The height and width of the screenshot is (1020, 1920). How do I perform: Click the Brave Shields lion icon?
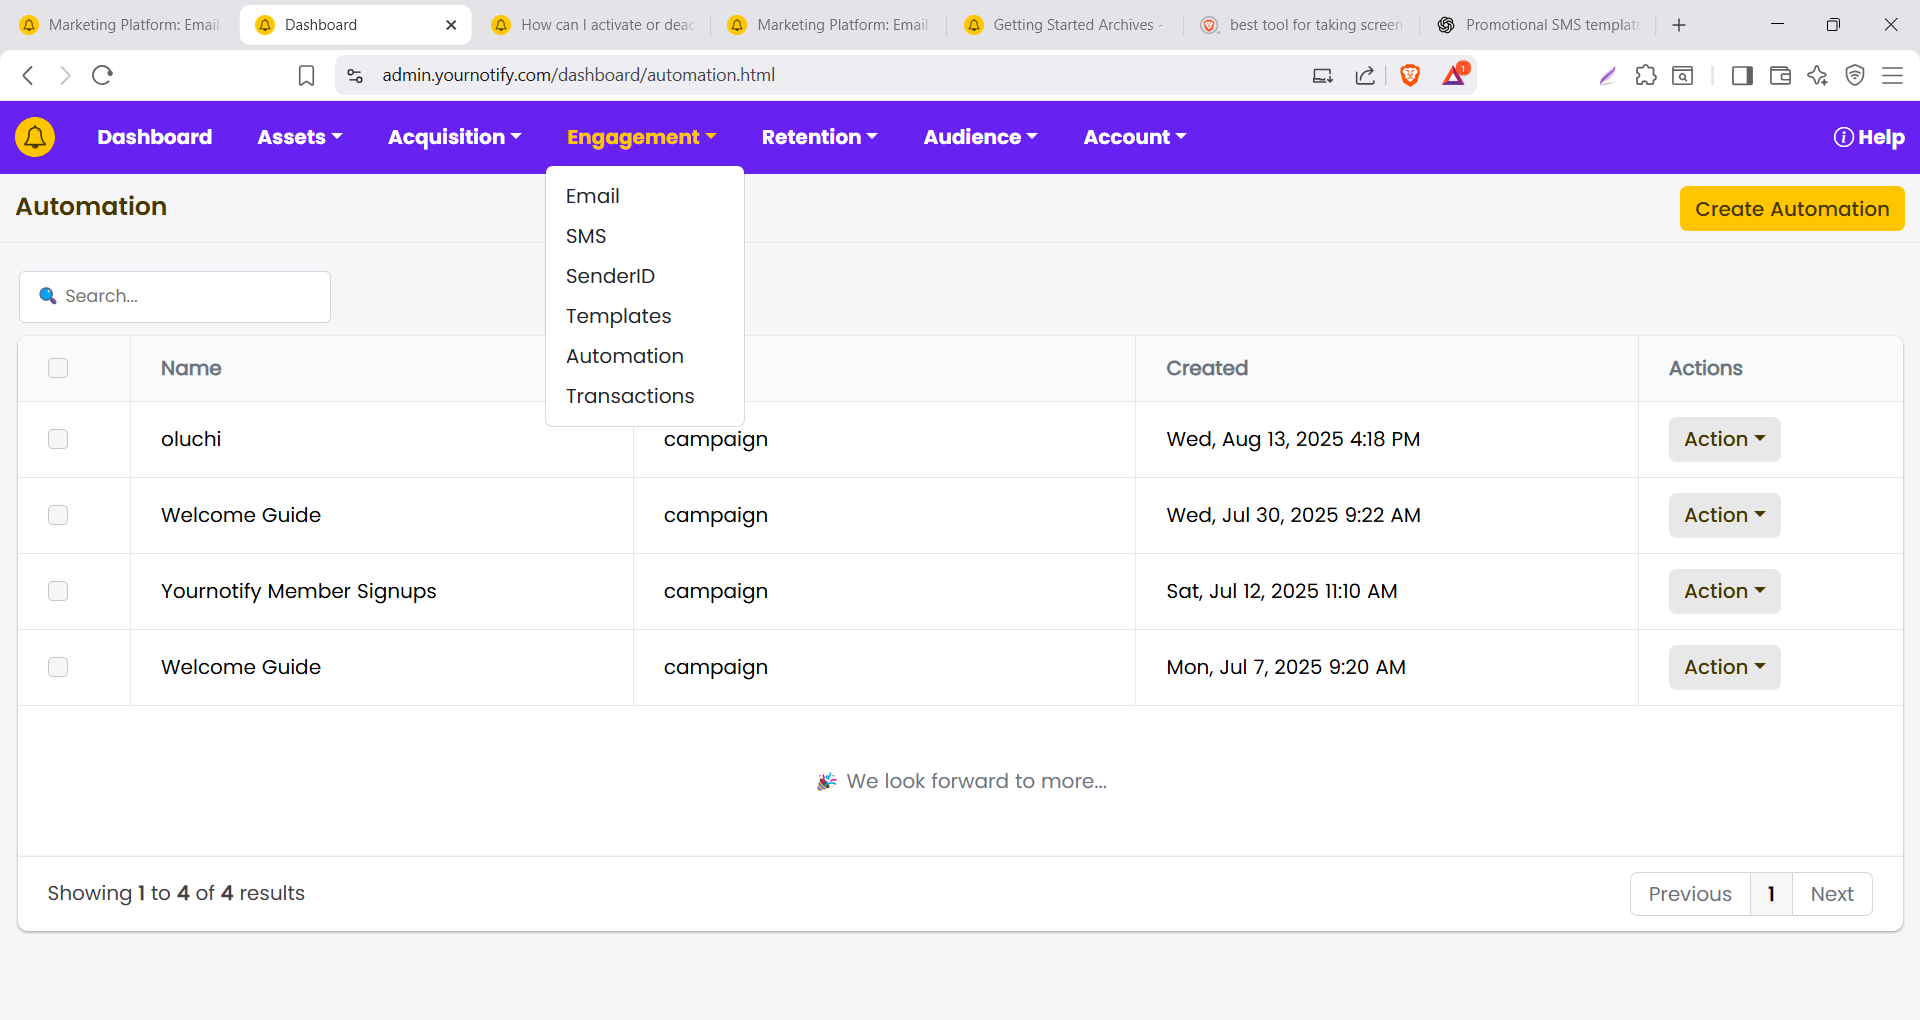pyautogui.click(x=1410, y=75)
